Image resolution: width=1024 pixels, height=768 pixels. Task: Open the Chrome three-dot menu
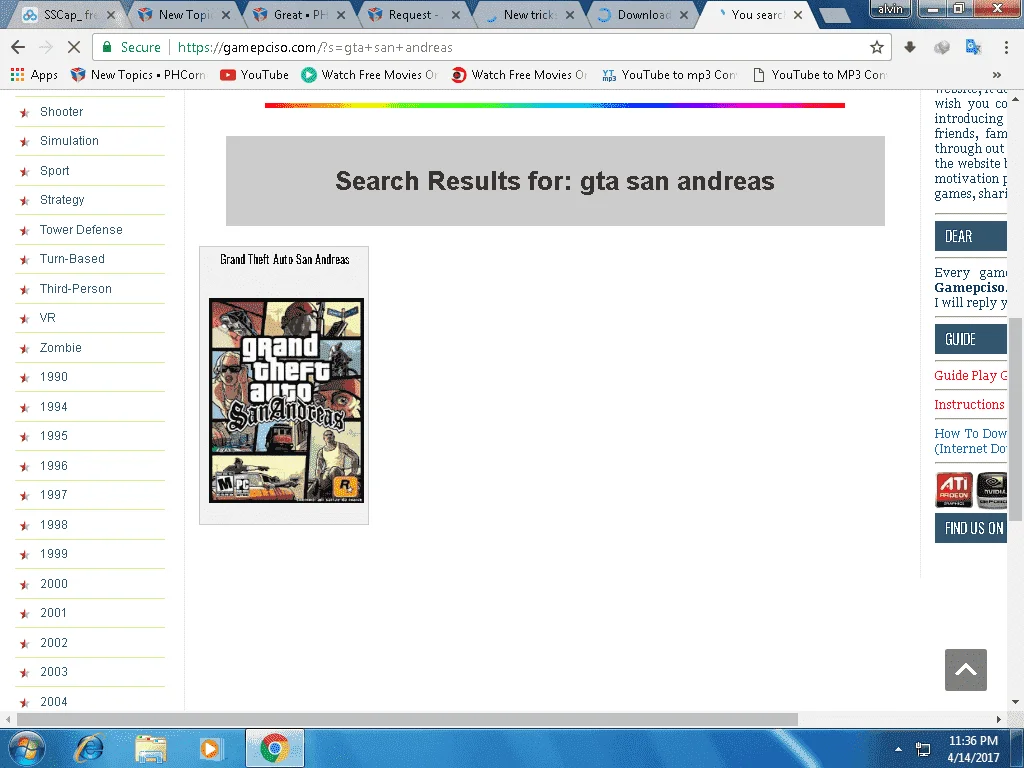click(1006, 47)
